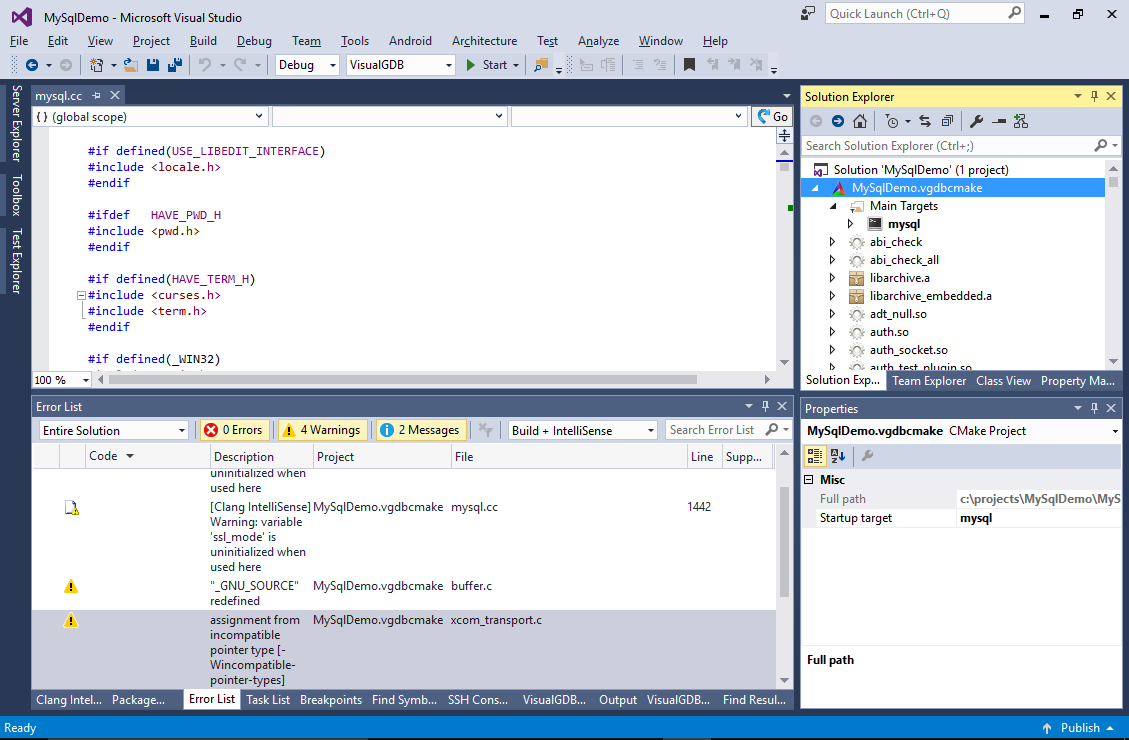Click the Publish button in status bar
Viewport: 1129px width, 740px height.
(x=1079, y=728)
